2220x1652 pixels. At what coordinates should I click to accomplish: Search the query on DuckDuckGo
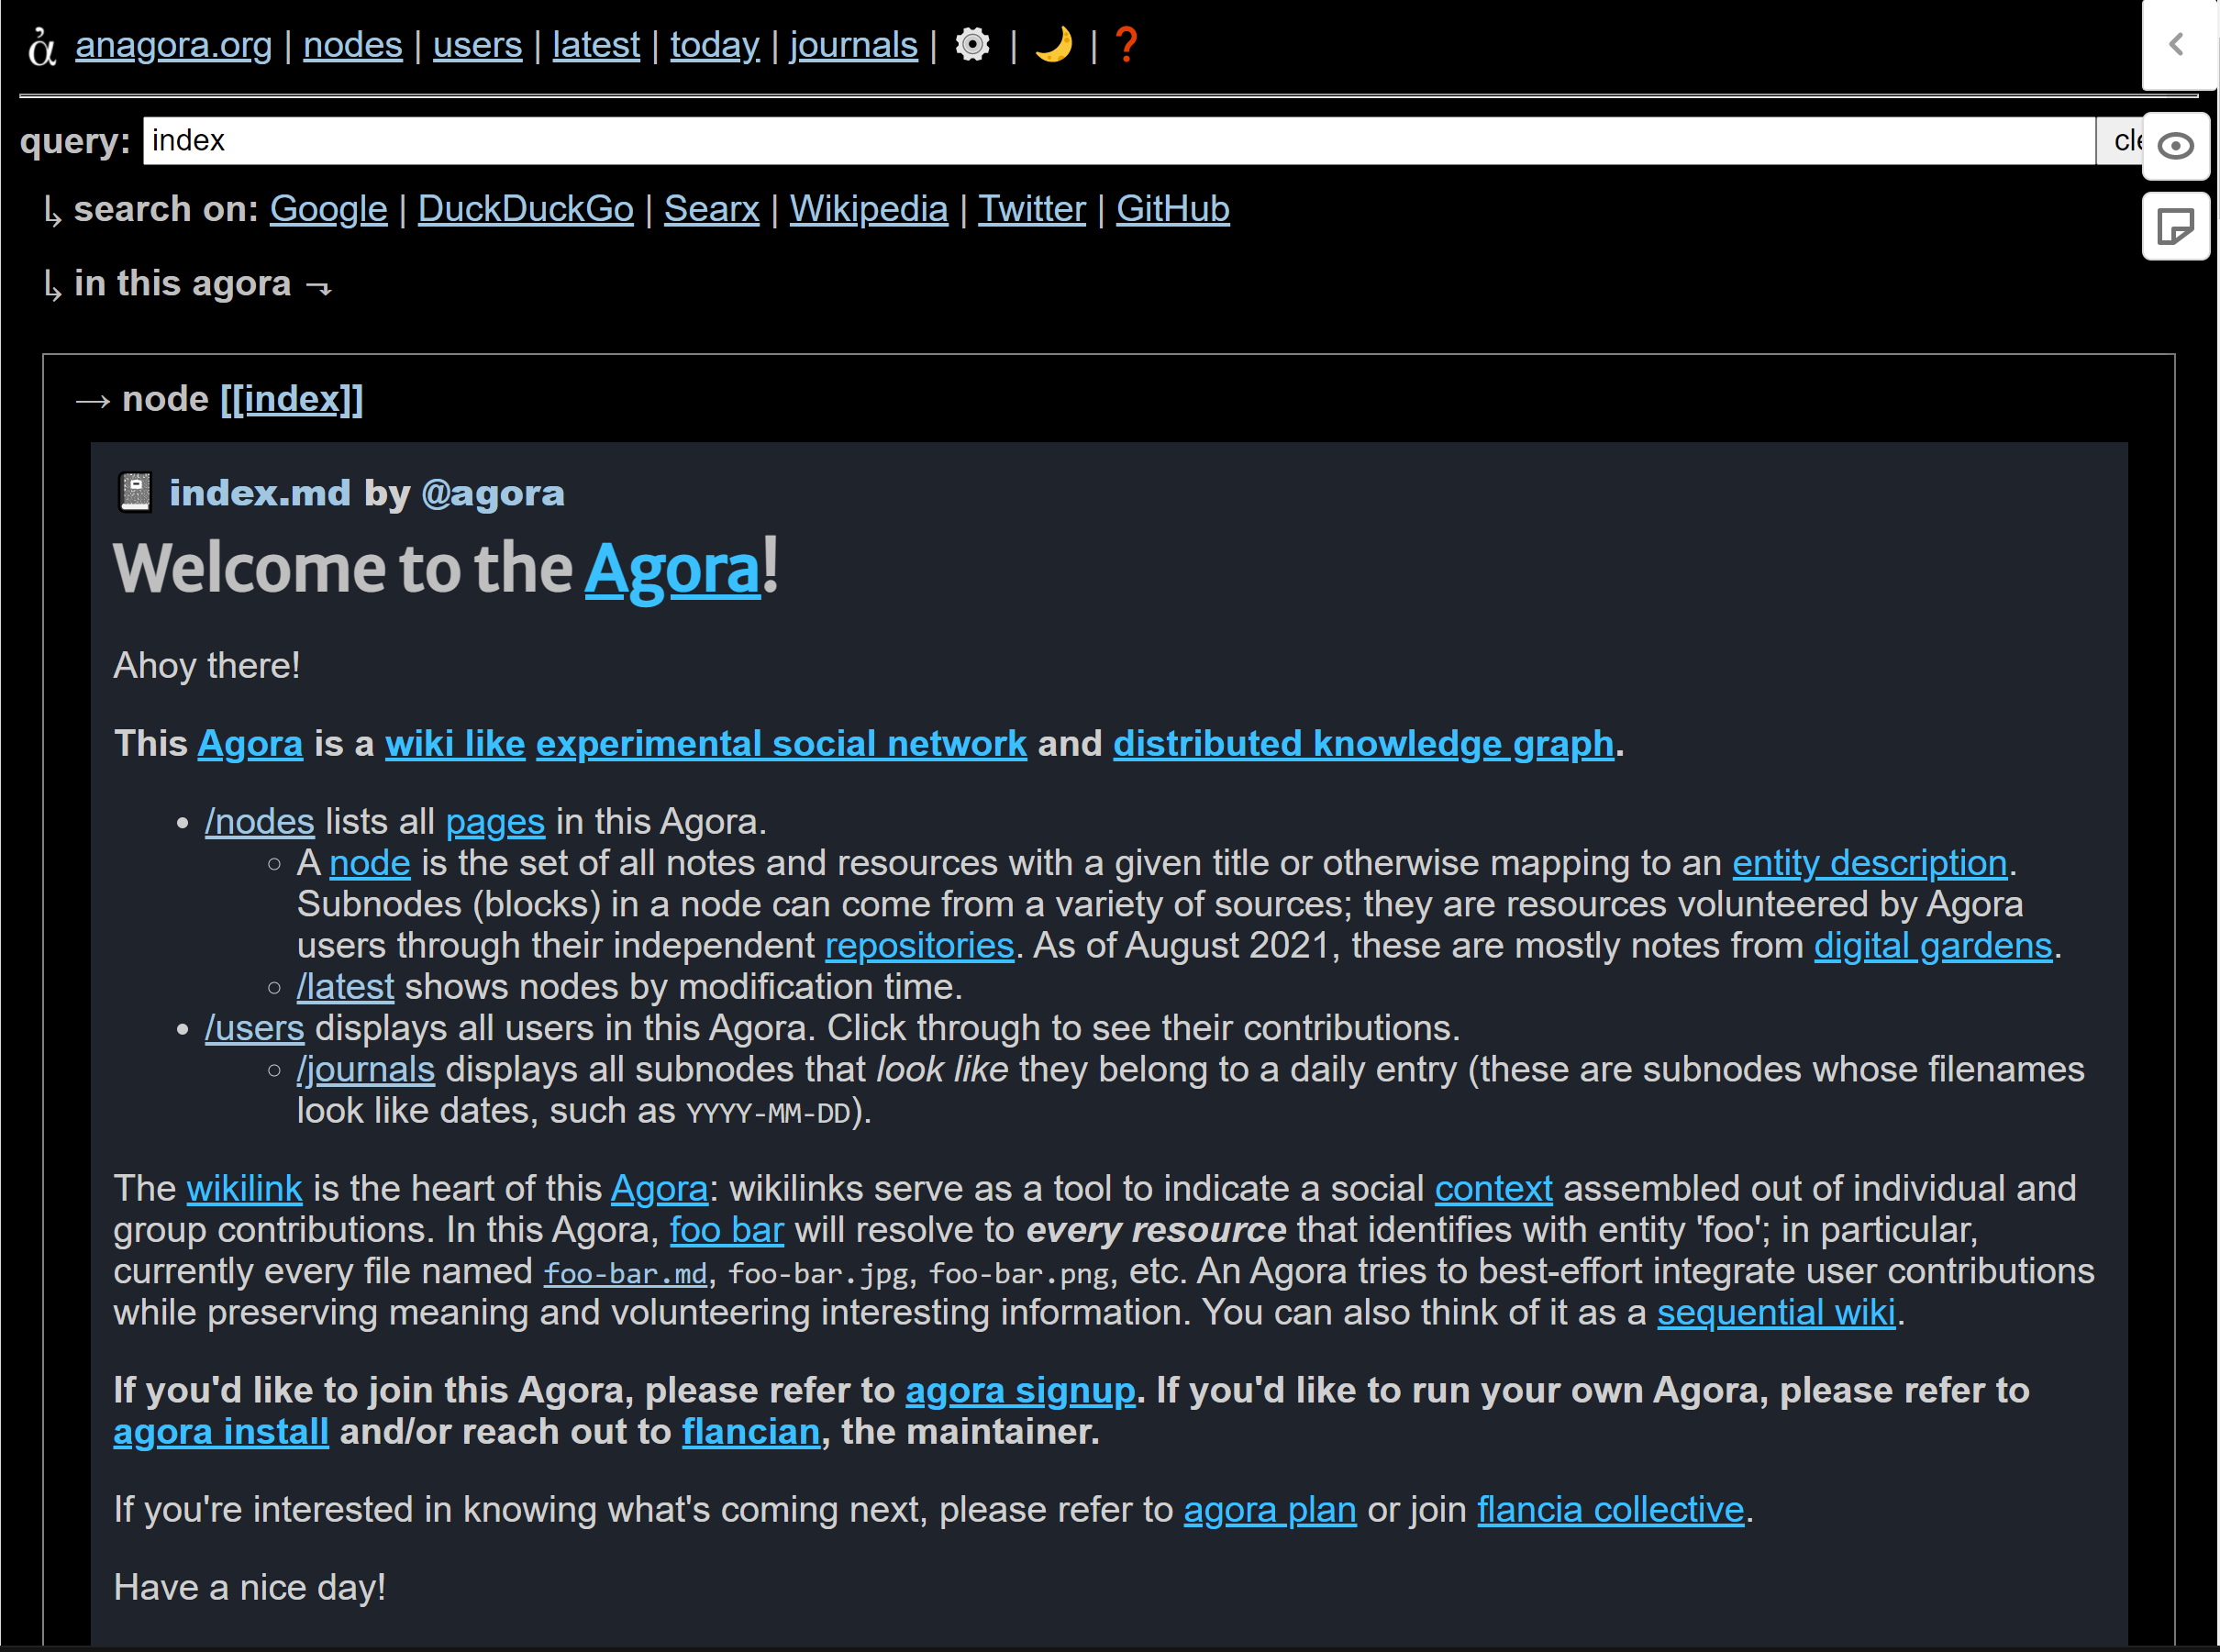click(x=525, y=209)
